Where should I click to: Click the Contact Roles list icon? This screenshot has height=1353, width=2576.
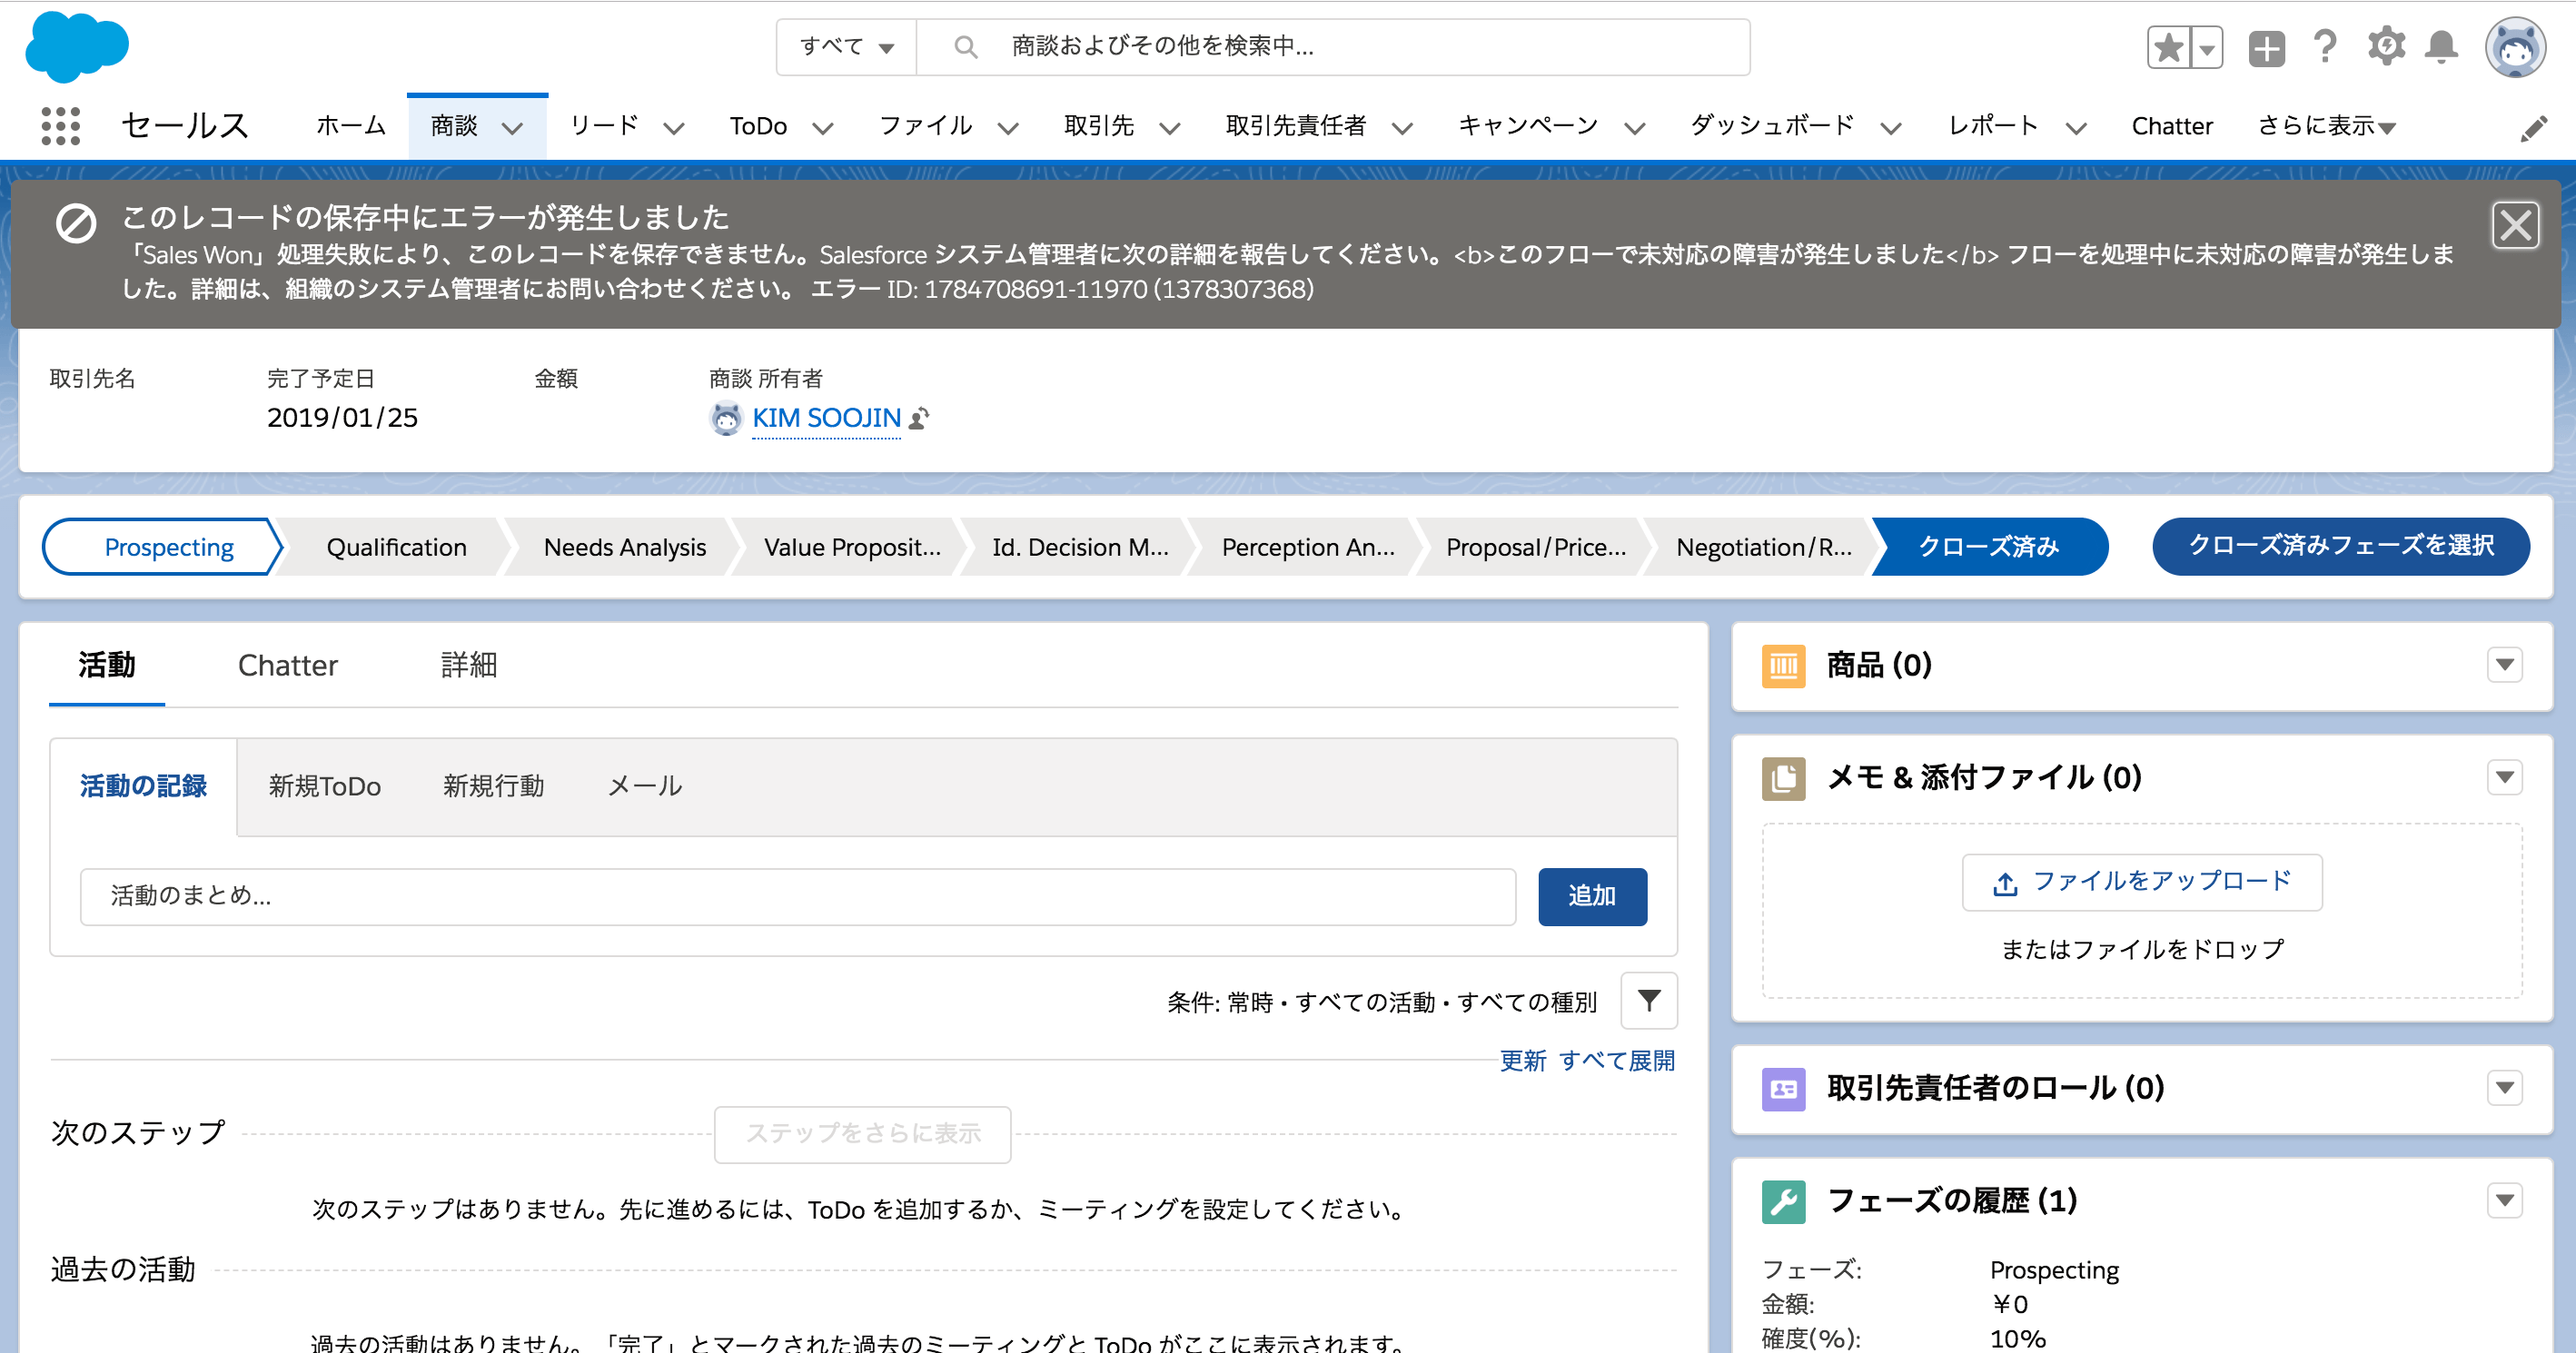click(1783, 1088)
